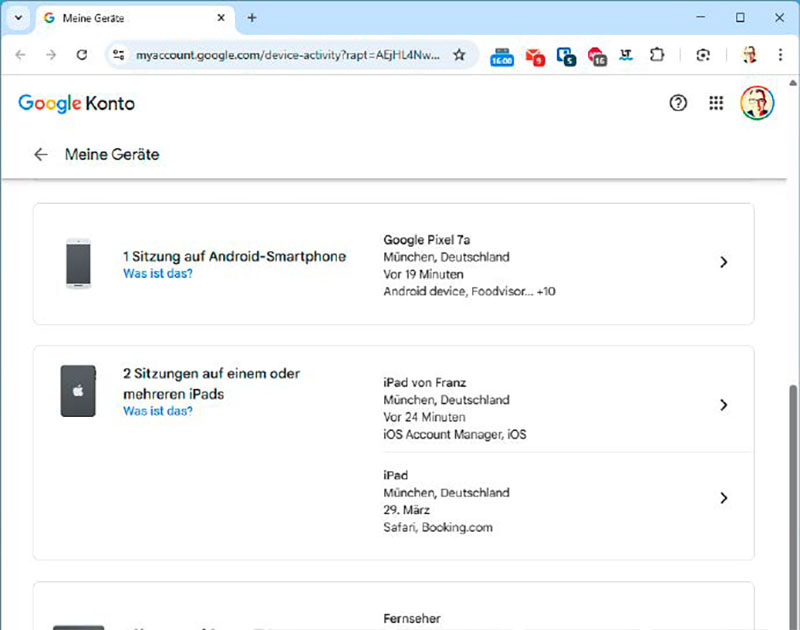Go back using browser back arrow

pos(20,55)
